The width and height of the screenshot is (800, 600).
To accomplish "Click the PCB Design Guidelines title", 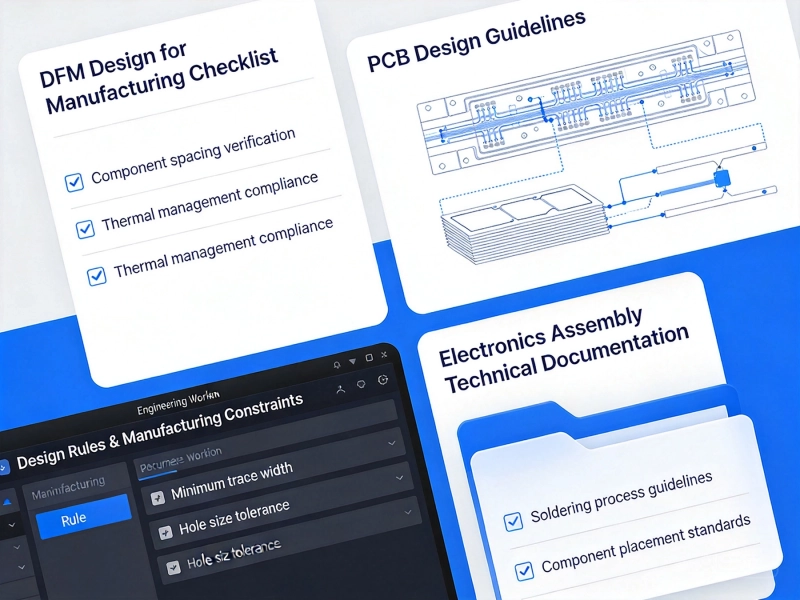I will pyautogui.click(x=476, y=42).
